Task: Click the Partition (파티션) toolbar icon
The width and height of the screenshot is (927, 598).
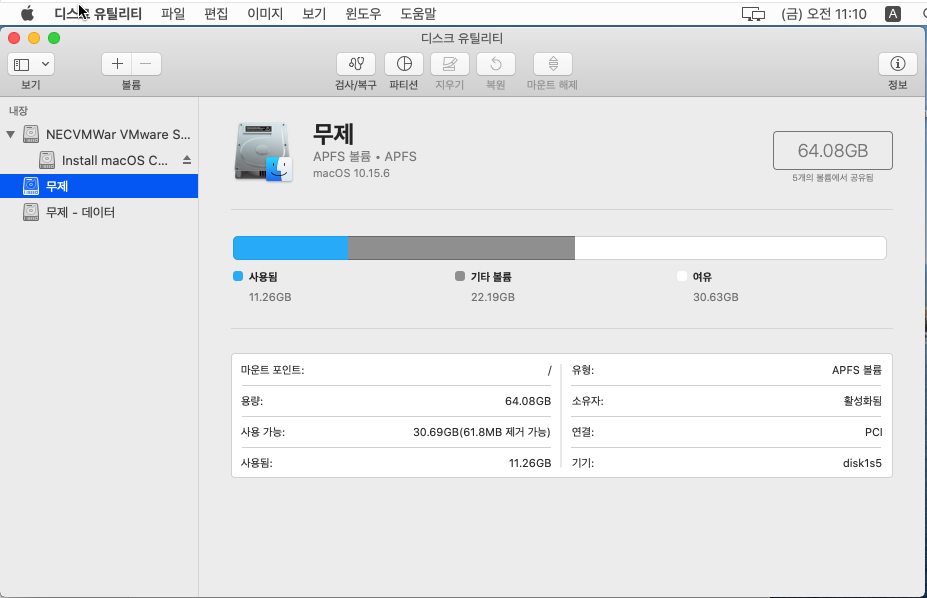Action: pyautogui.click(x=404, y=64)
